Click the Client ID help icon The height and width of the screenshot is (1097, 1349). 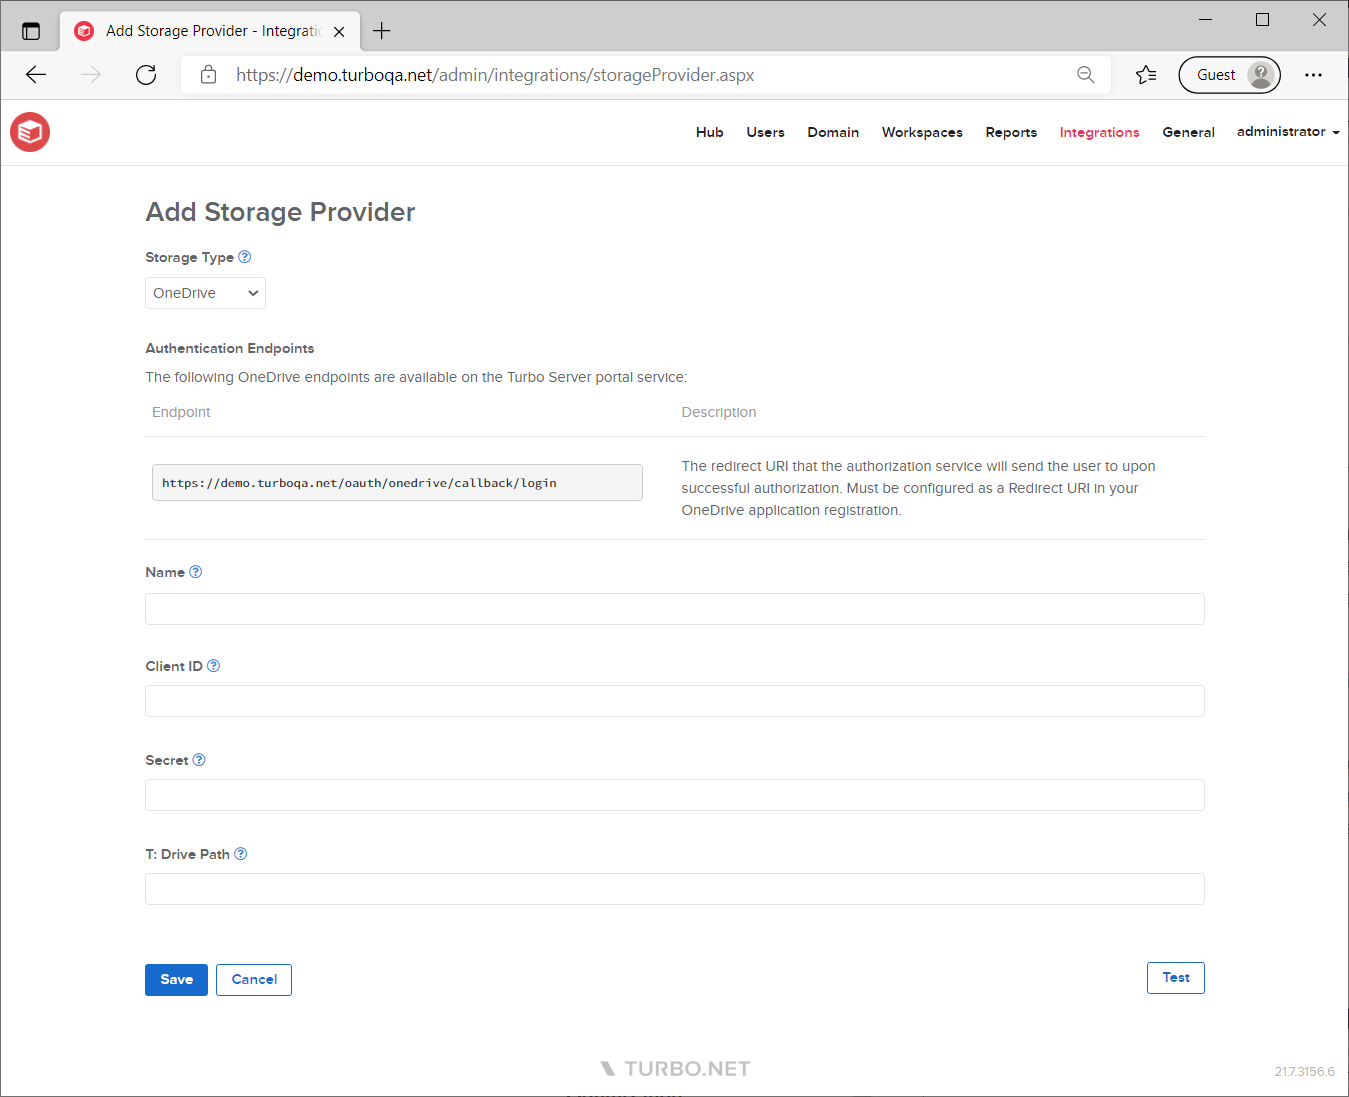pyautogui.click(x=213, y=666)
